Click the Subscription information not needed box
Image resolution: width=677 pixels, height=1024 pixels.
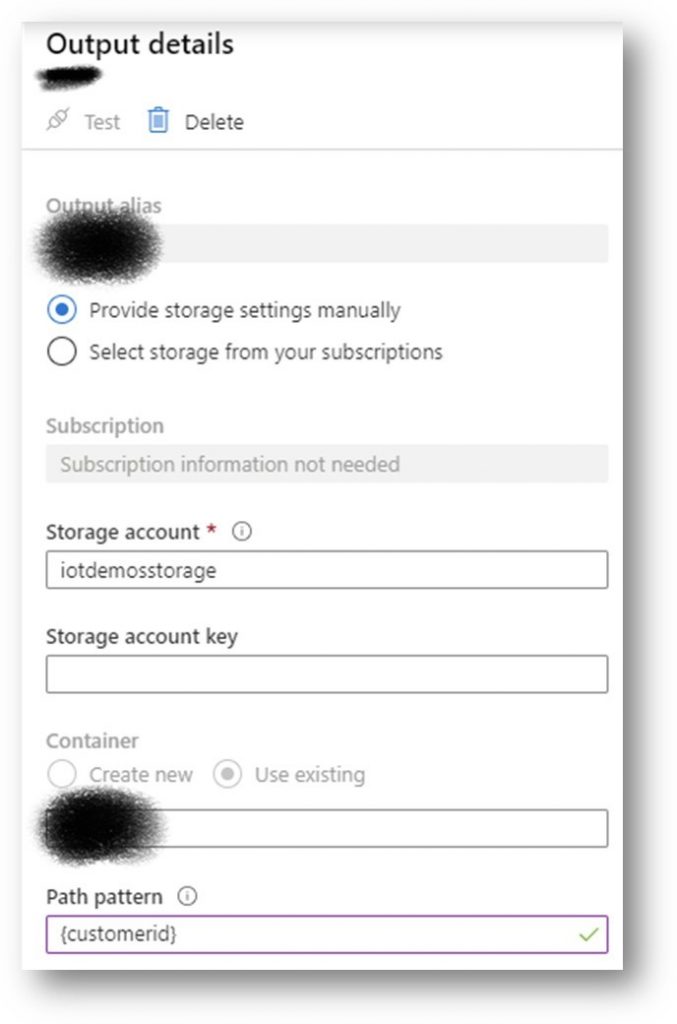point(327,464)
